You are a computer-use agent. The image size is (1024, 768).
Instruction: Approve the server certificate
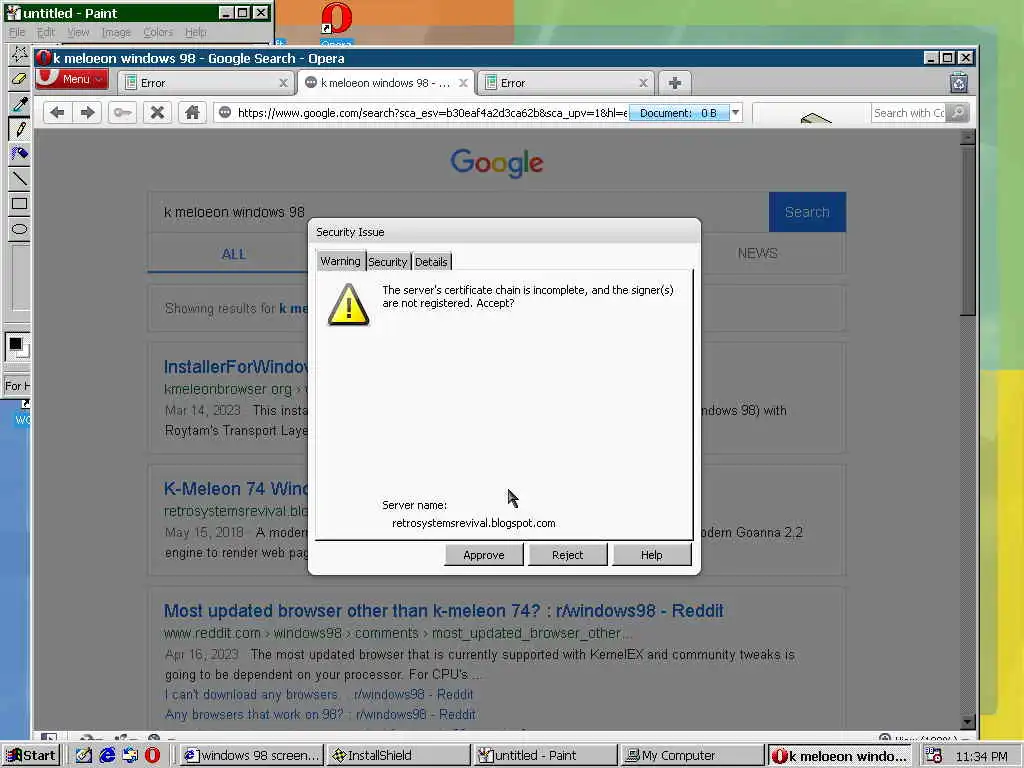[x=483, y=555]
